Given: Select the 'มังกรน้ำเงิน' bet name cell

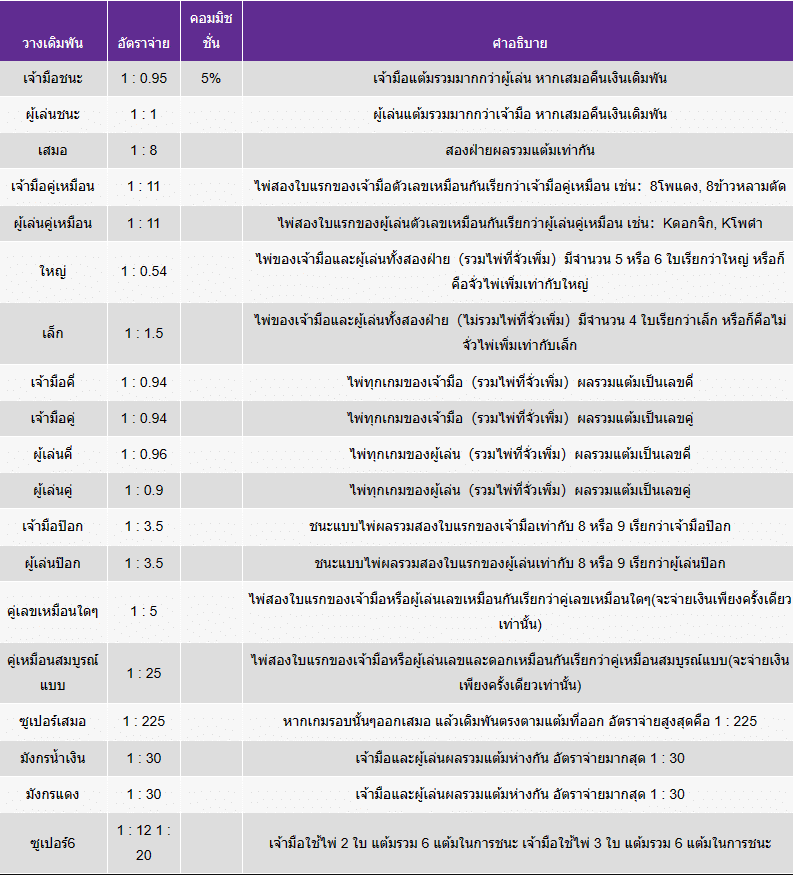Looking at the screenshot, I should 53,758.
